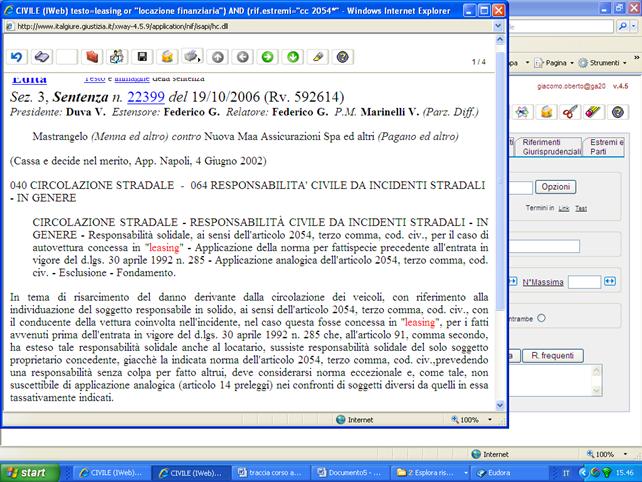Click the scroll up arrow of document scrollbar
This screenshot has width=642, height=482.
(x=500, y=40)
